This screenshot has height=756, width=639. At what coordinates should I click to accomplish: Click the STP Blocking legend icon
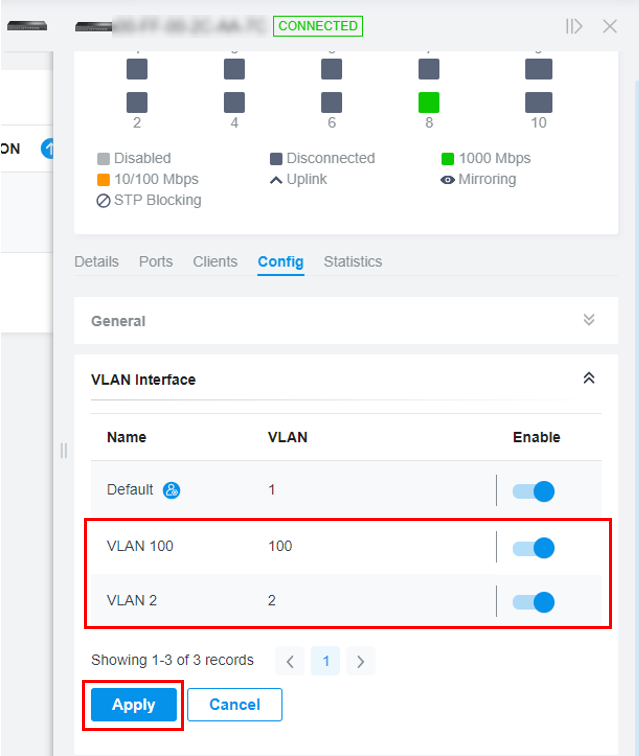103,201
